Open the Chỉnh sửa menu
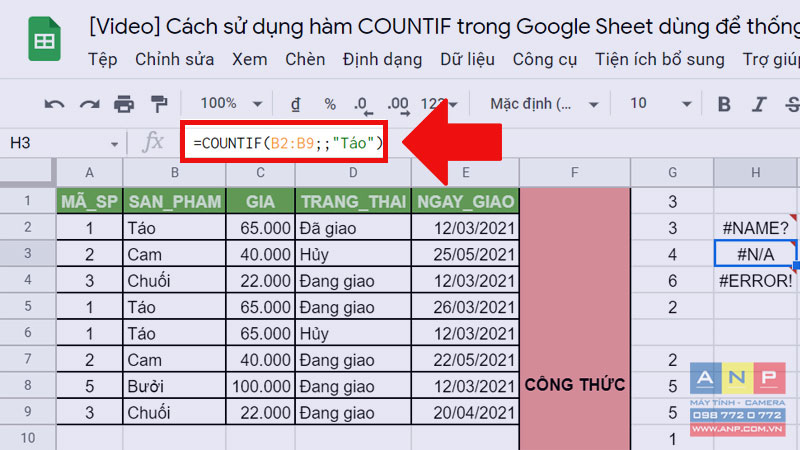This screenshot has width=800, height=450. (174, 60)
